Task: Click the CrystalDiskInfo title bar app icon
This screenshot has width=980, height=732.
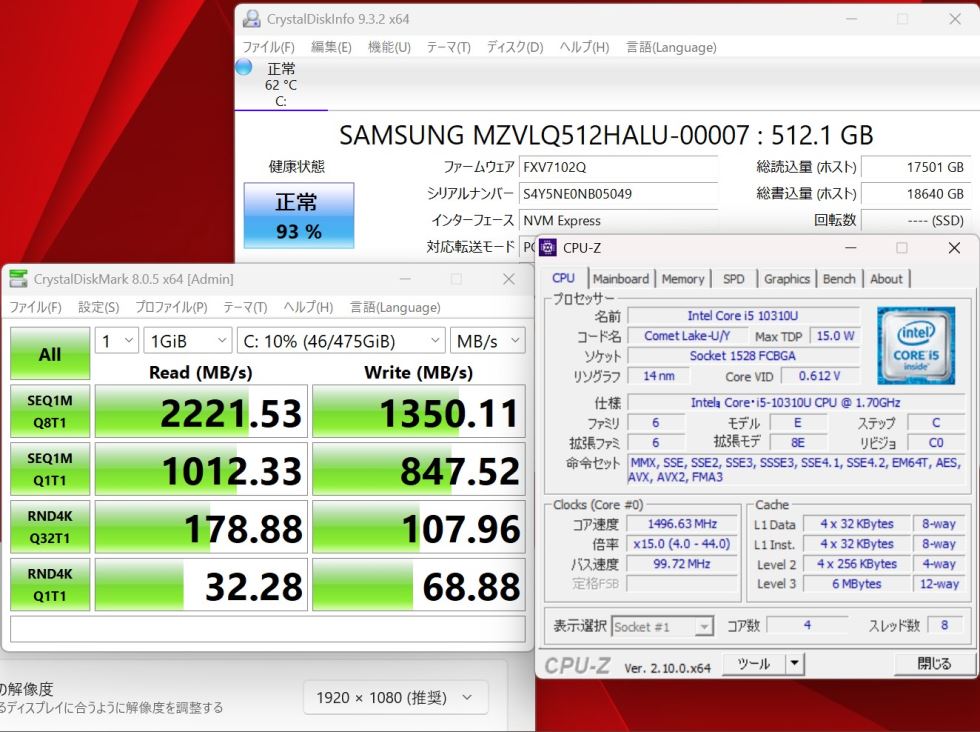Action: [x=251, y=19]
